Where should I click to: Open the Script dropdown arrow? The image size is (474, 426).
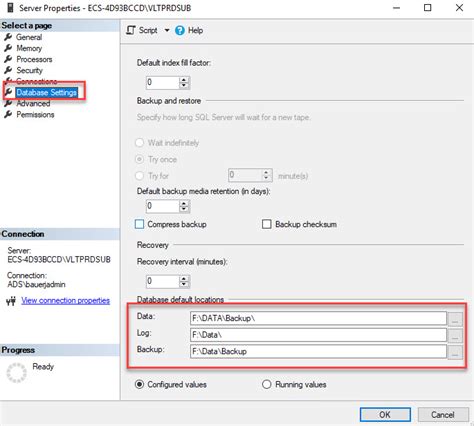click(167, 30)
